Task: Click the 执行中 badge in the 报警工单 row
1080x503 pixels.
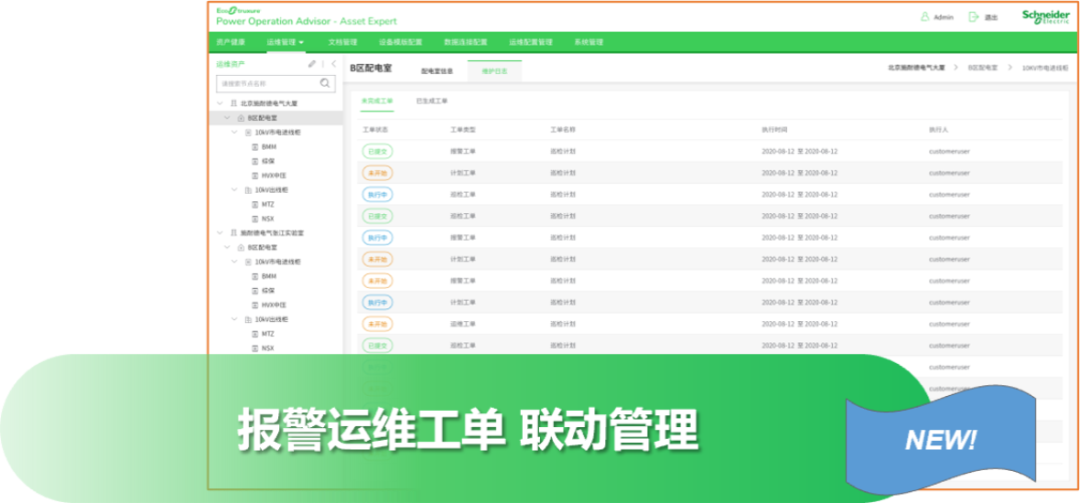Action: coord(377,238)
